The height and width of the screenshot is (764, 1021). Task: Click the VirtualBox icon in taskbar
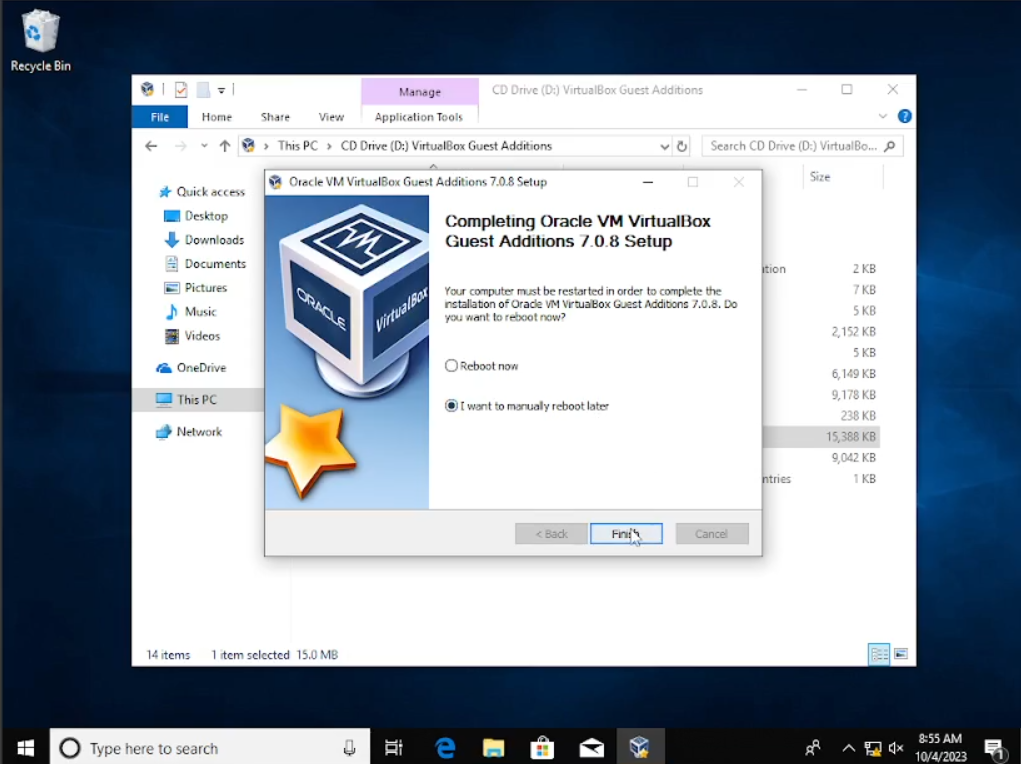click(639, 747)
